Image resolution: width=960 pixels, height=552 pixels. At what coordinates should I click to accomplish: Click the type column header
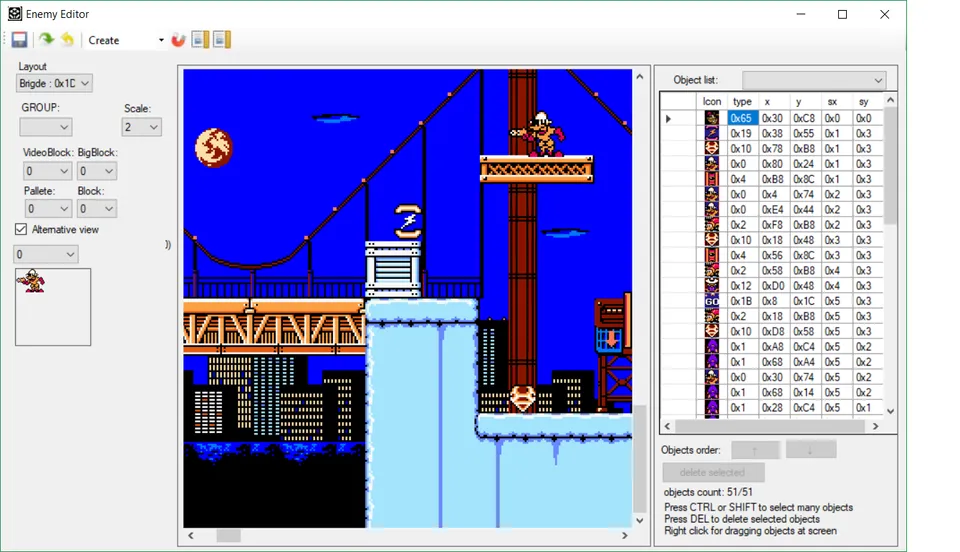point(742,102)
